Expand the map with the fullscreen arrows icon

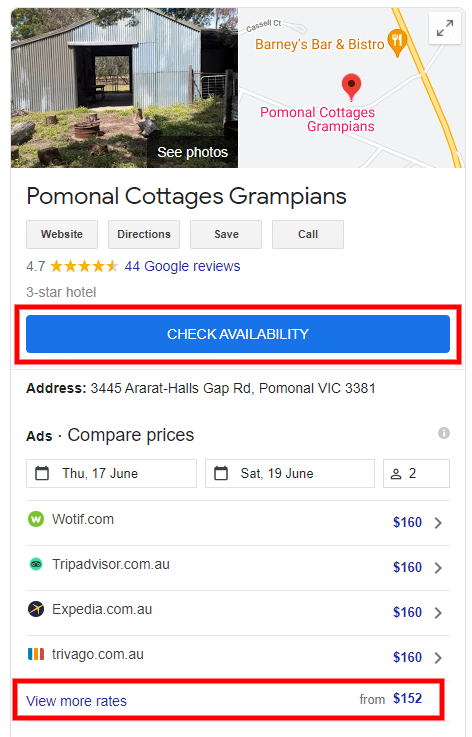click(444, 28)
